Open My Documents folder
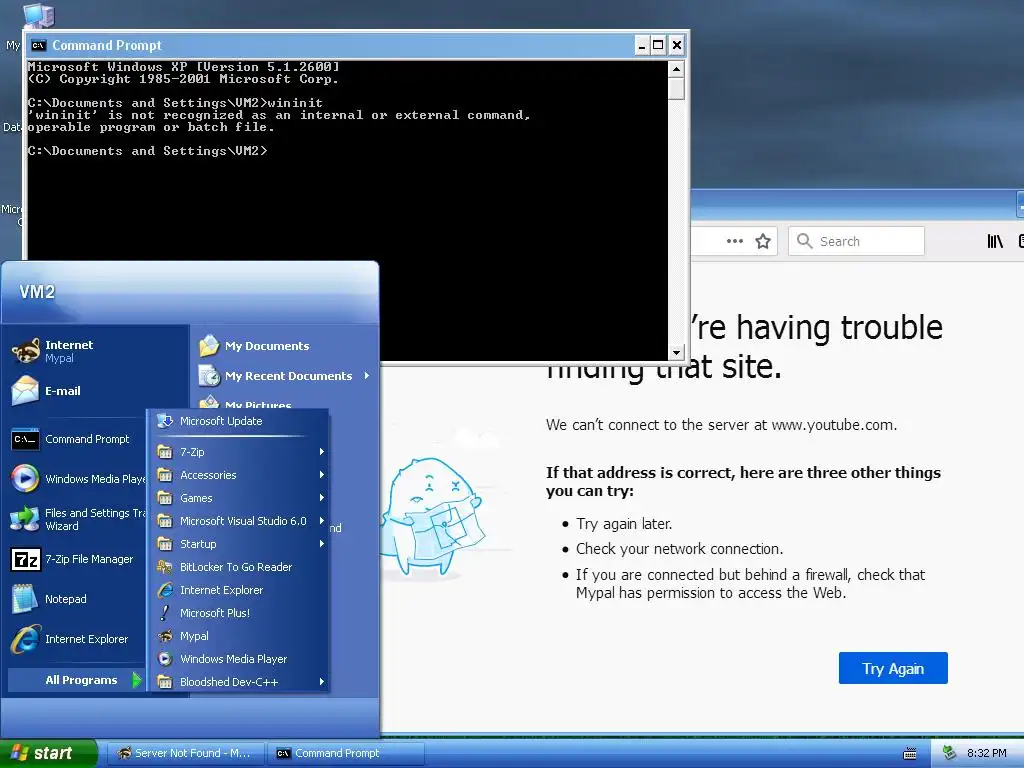Image resolution: width=1024 pixels, height=768 pixels. pyautogui.click(x=267, y=346)
